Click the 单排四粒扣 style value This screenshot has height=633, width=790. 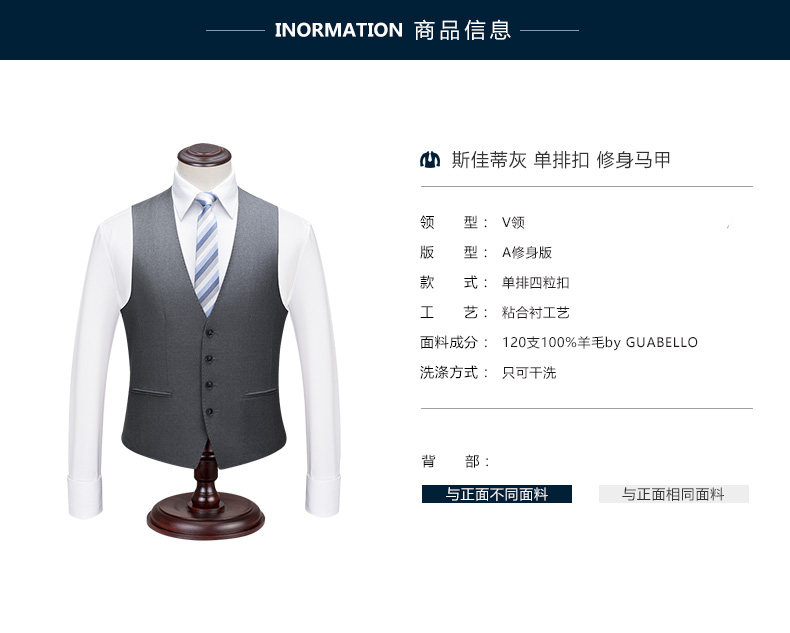coord(536,282)
